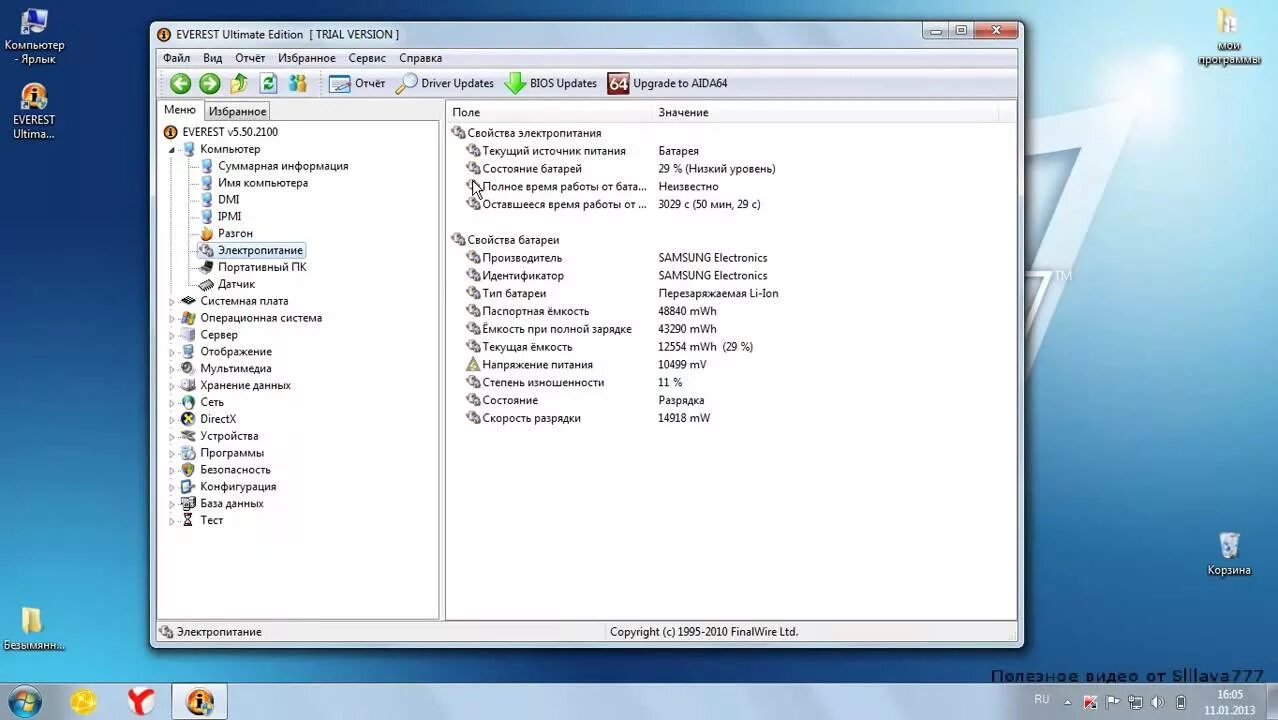The height and width of the screenshot is (720, 1278).
Task: Click the Устройства tree icon
Action: coord(187,436)
